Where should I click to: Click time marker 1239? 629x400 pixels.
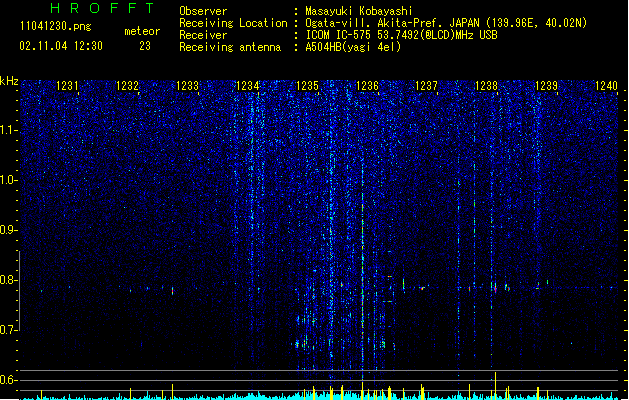point(546,86)
